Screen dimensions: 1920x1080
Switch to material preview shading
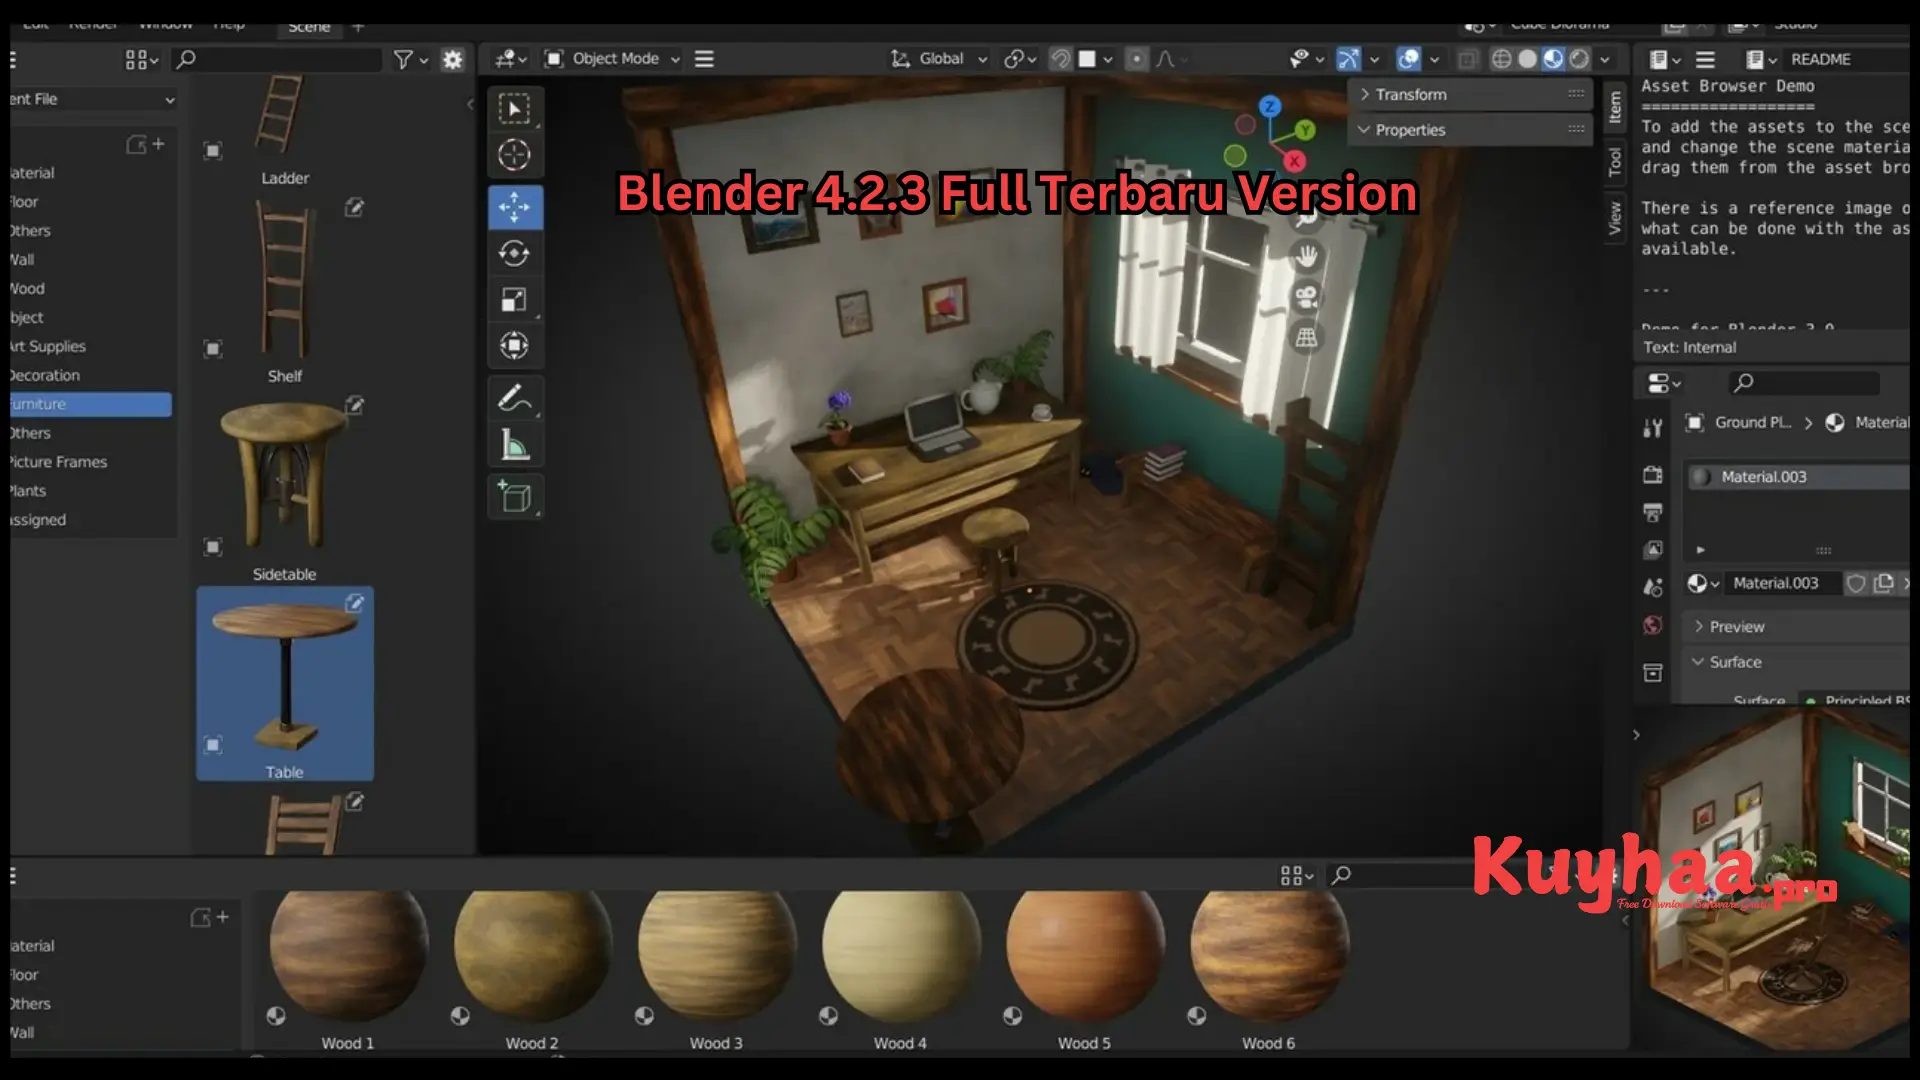point(1553,59)
